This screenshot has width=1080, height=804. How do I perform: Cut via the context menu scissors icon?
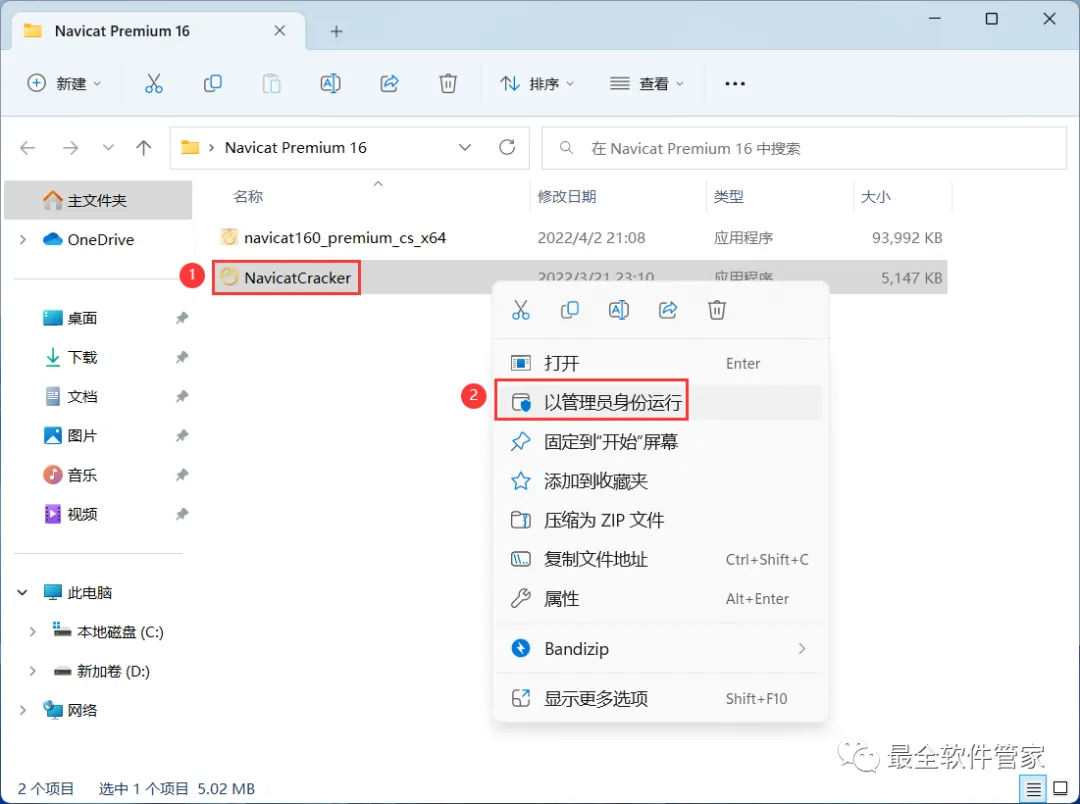coord(521,310)
